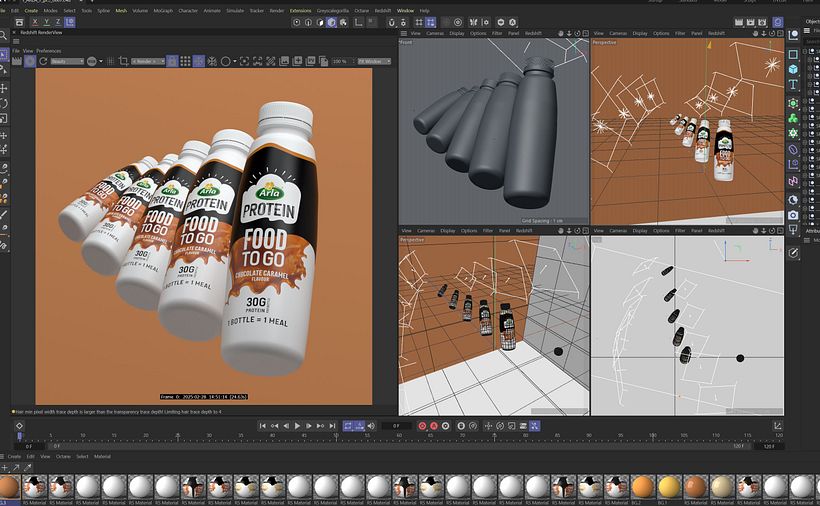This screenshot has width=820, height=506.
Task: Click frame 60 on the timeline ruler
Action: click(399, 435)
